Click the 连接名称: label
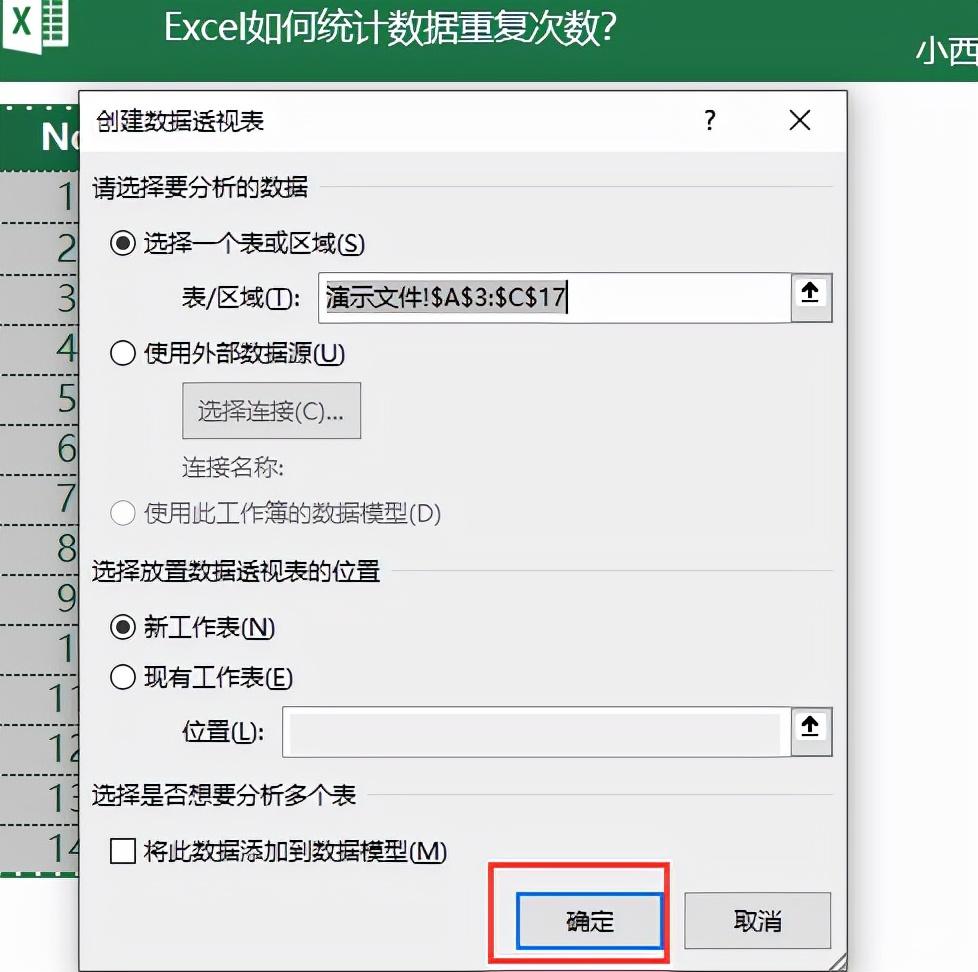978x972 pixels. click(x=233, y=467)
